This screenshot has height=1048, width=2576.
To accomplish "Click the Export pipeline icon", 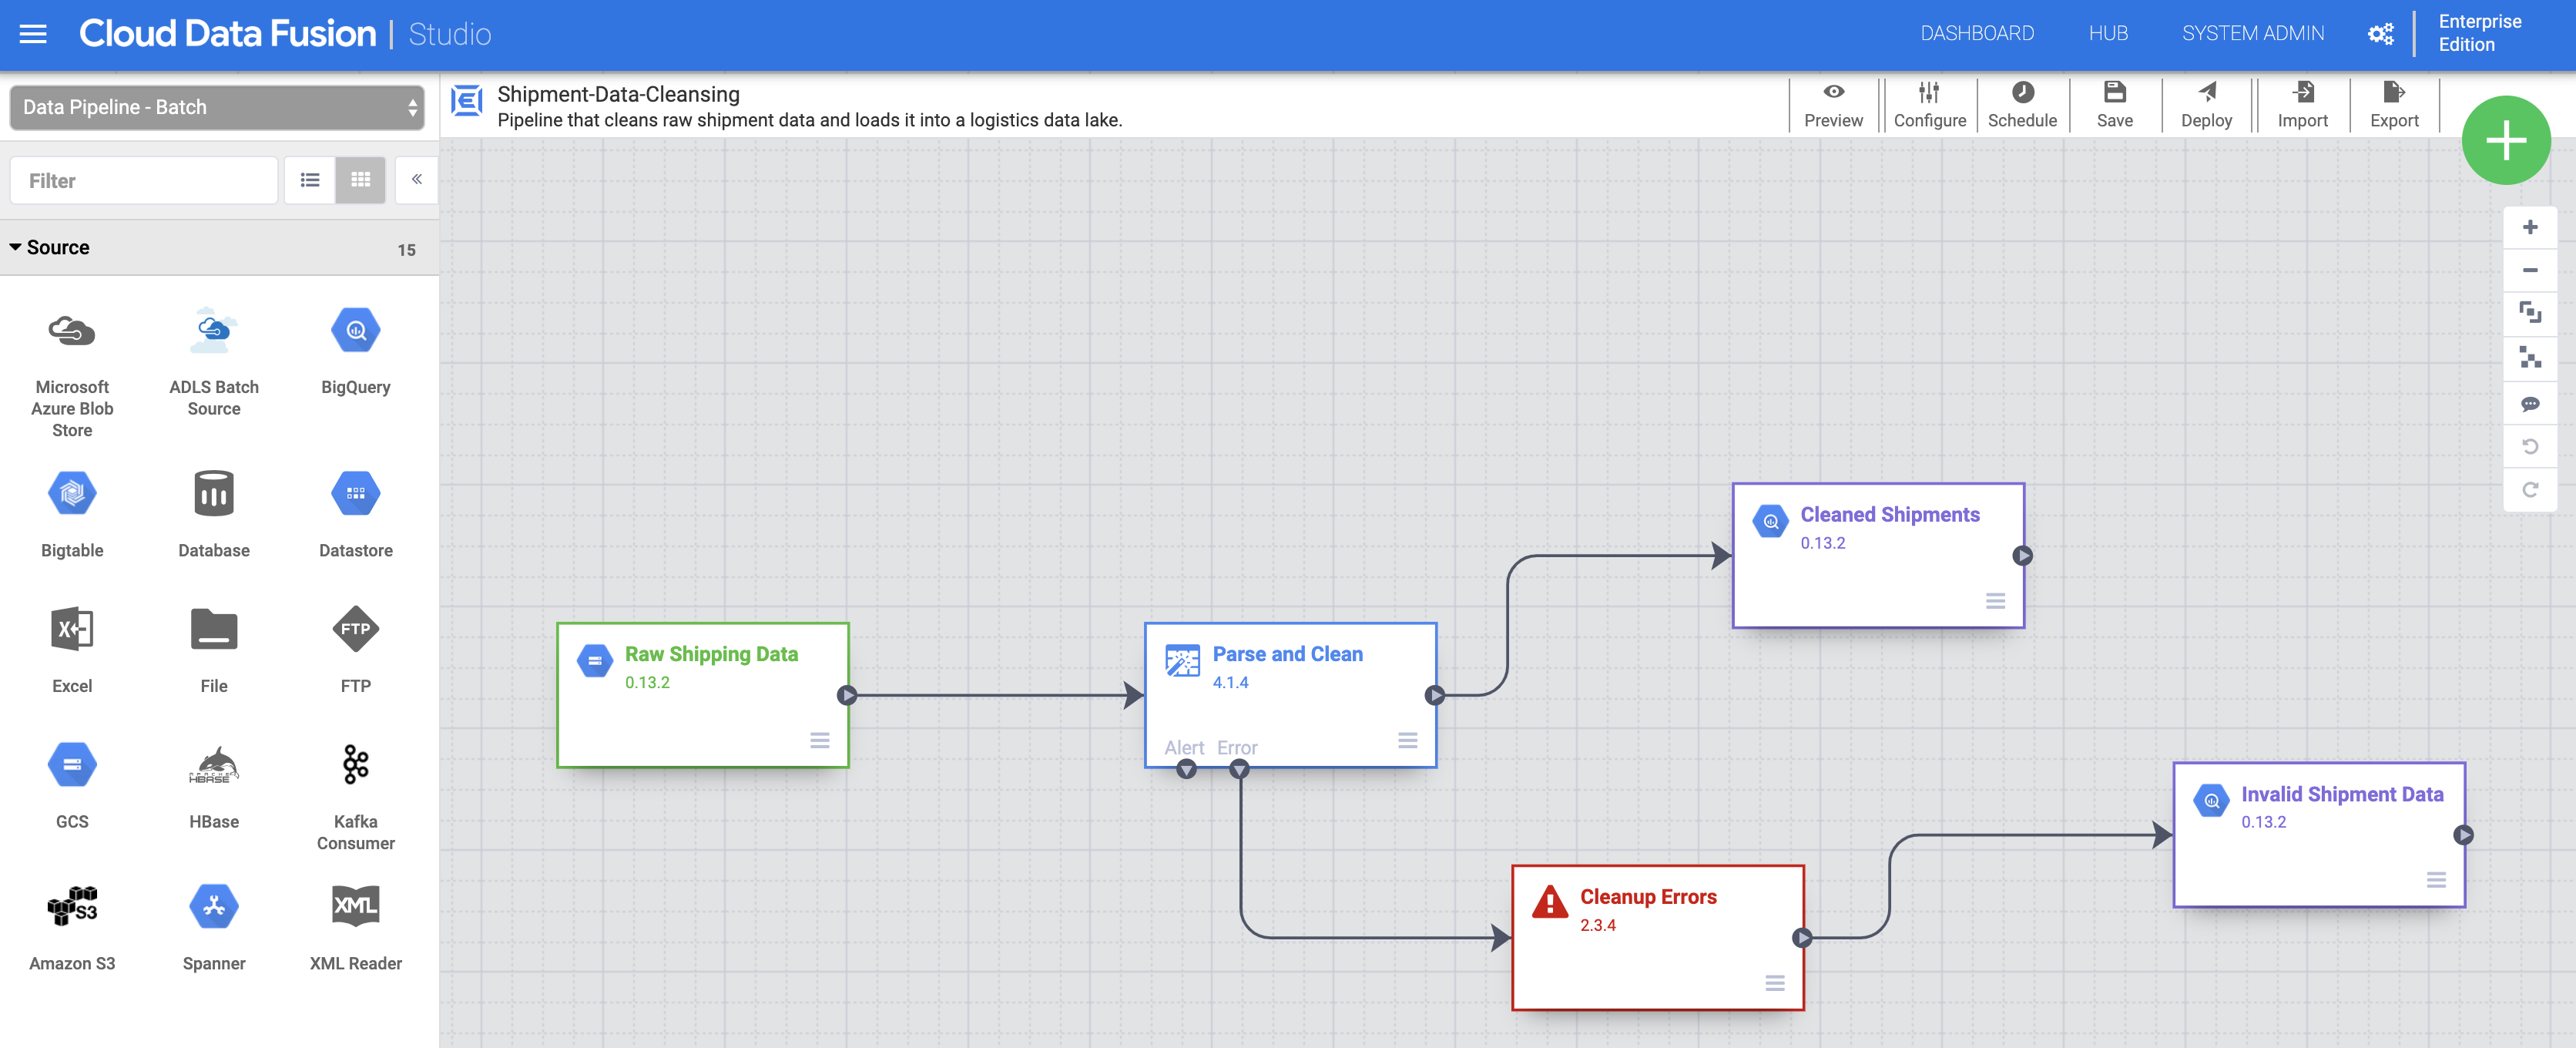I will [x=2393, y=93].
